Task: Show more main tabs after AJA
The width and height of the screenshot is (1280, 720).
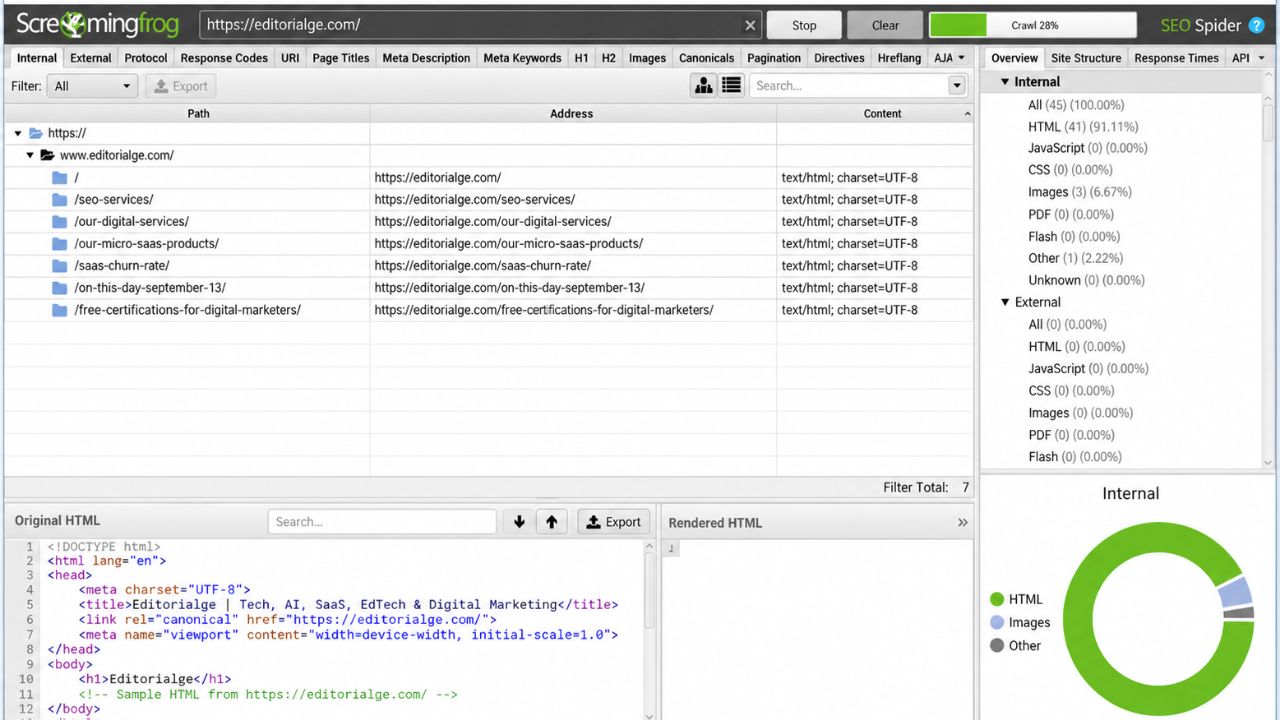Action: tap(962, 58)
